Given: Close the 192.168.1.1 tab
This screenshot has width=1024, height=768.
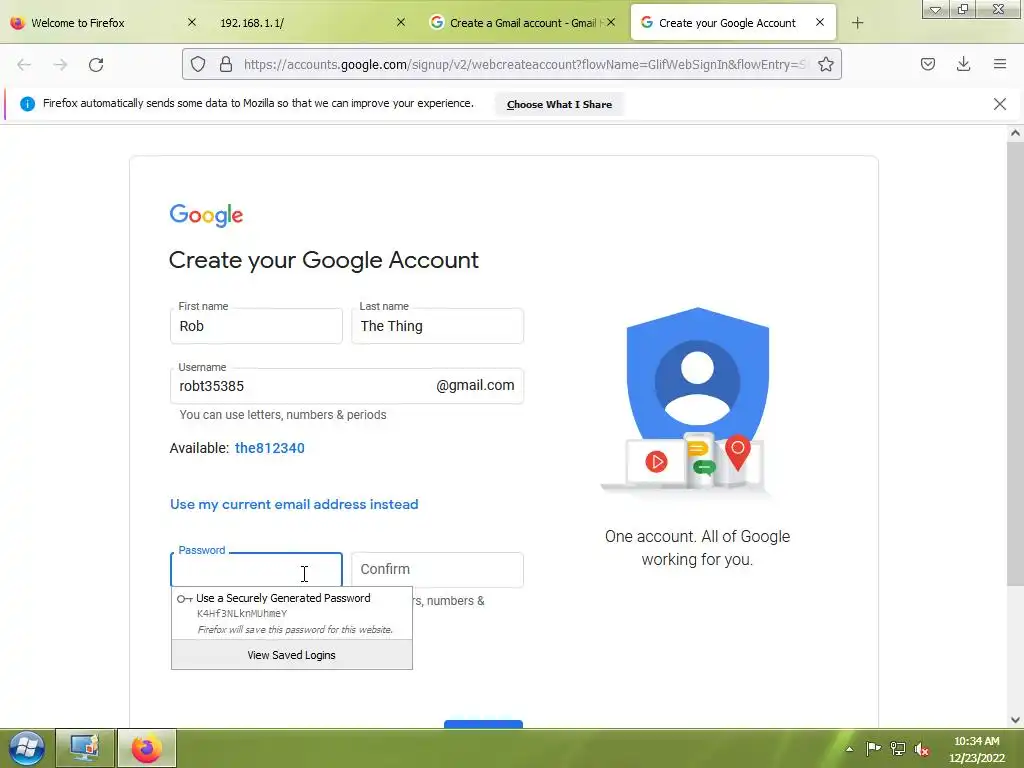Looking at the screenshot, I should click(x=401, y=22).
